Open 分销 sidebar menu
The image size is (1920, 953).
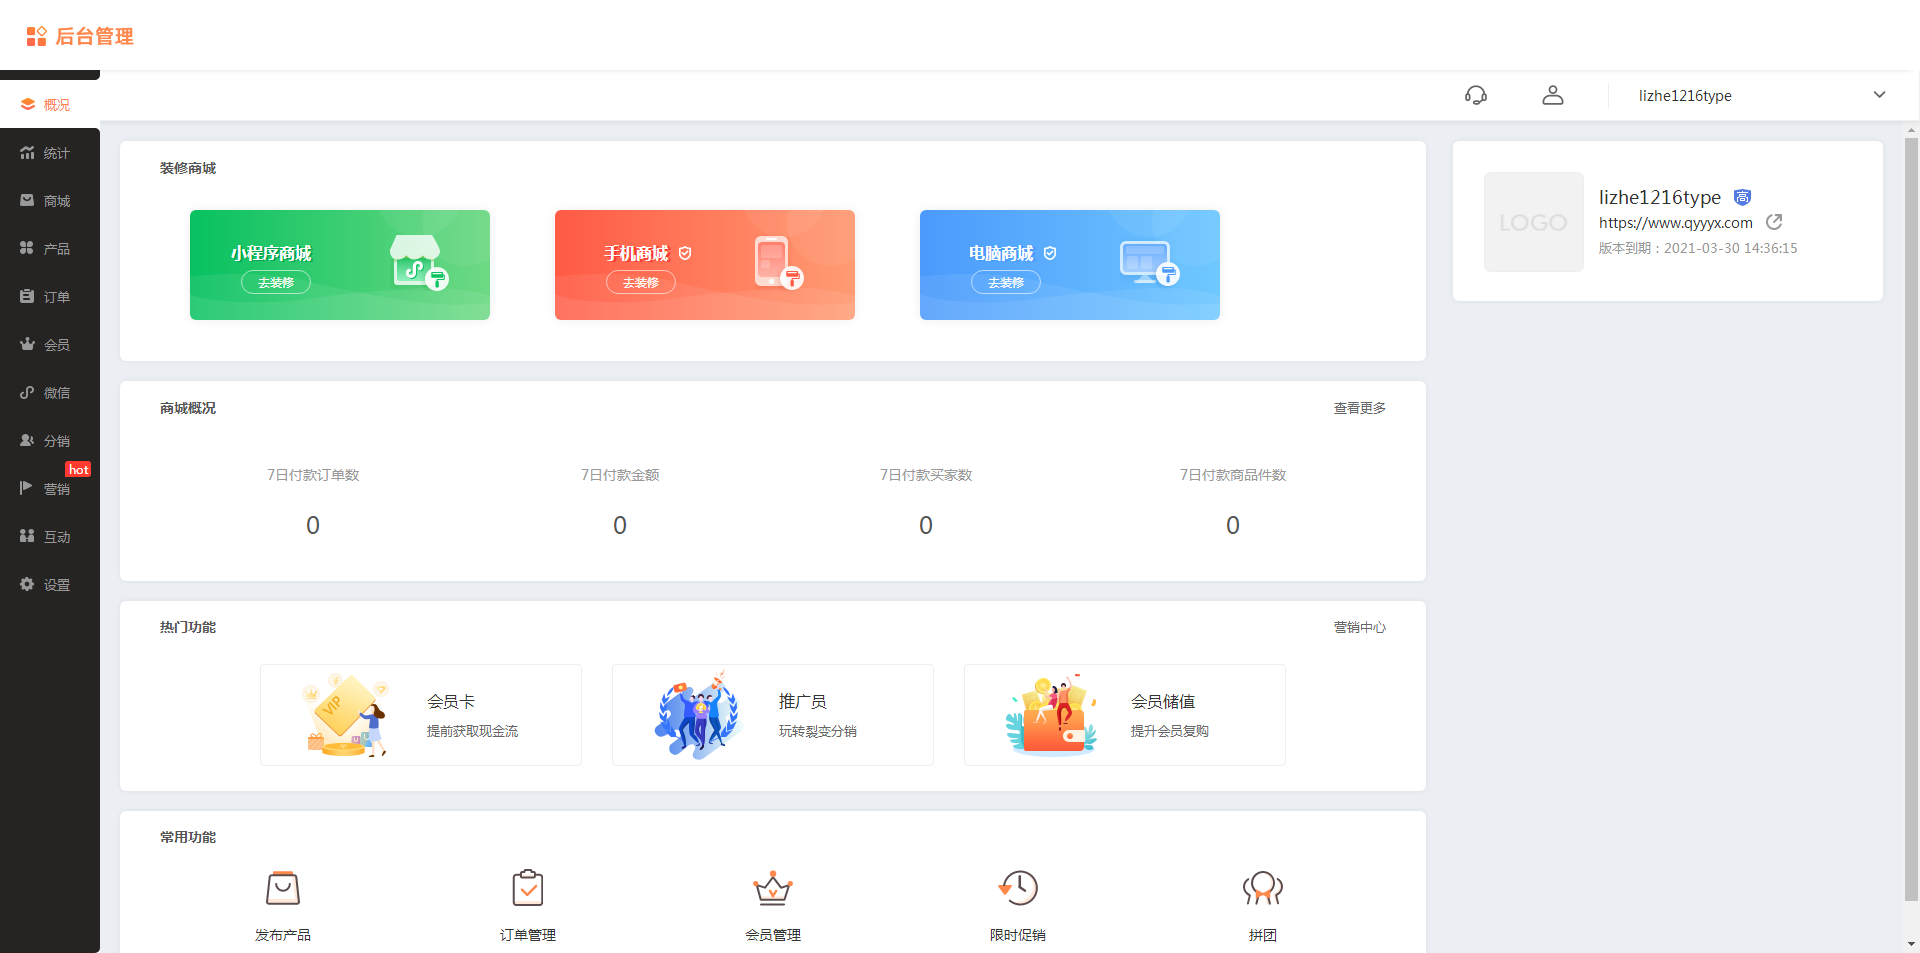tap(50, 441)
